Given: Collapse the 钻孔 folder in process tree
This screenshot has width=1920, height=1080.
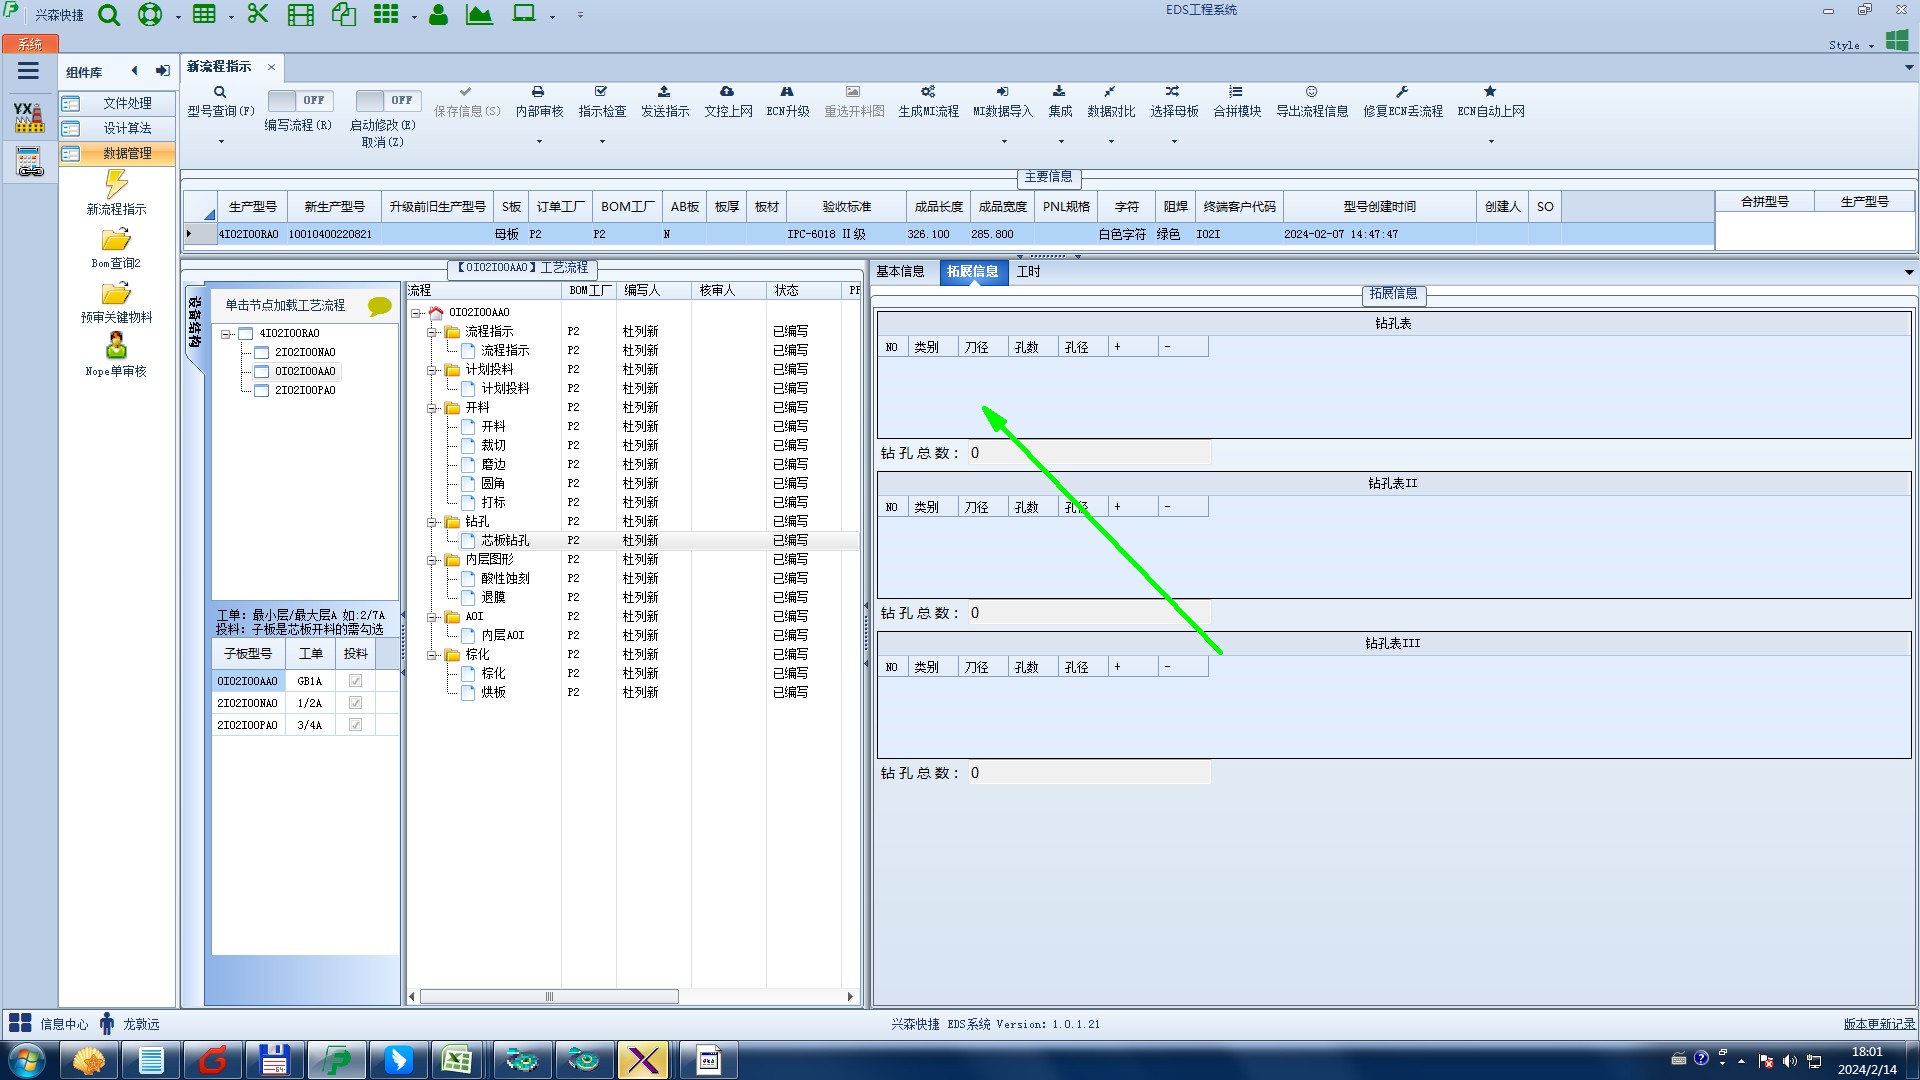Looking at the screenshot, I should (x=433, y=522).
